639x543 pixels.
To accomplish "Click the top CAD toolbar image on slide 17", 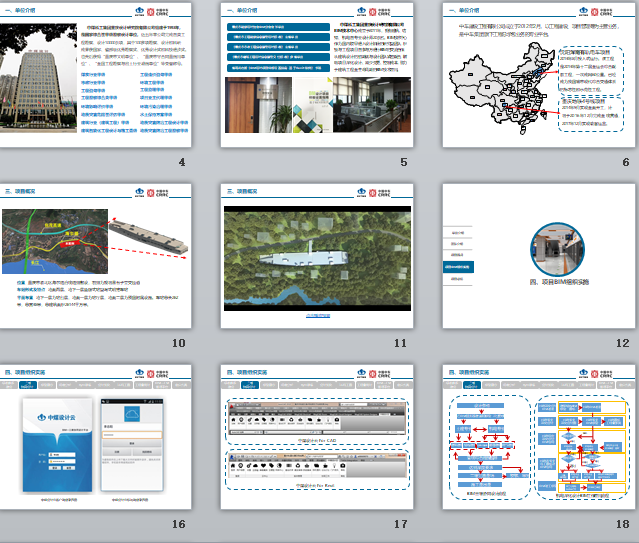I will tap(316, 420).
